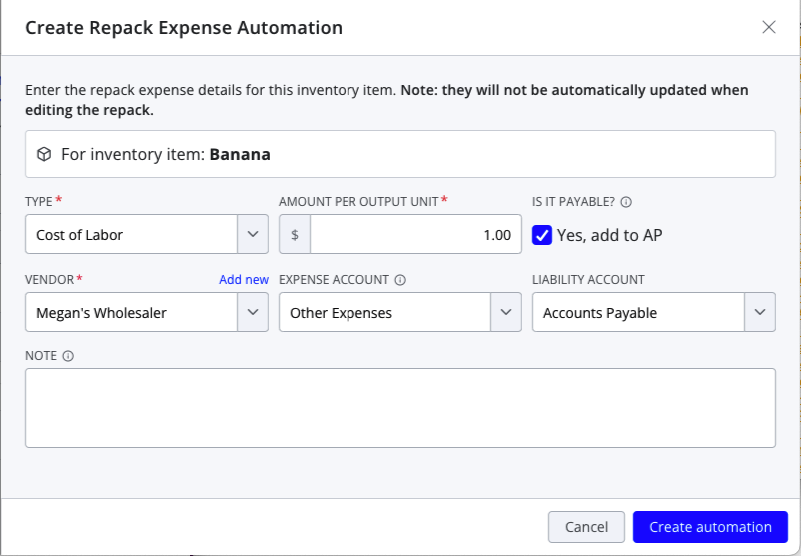Click the Accounts Payable liability field

[639, 312]
